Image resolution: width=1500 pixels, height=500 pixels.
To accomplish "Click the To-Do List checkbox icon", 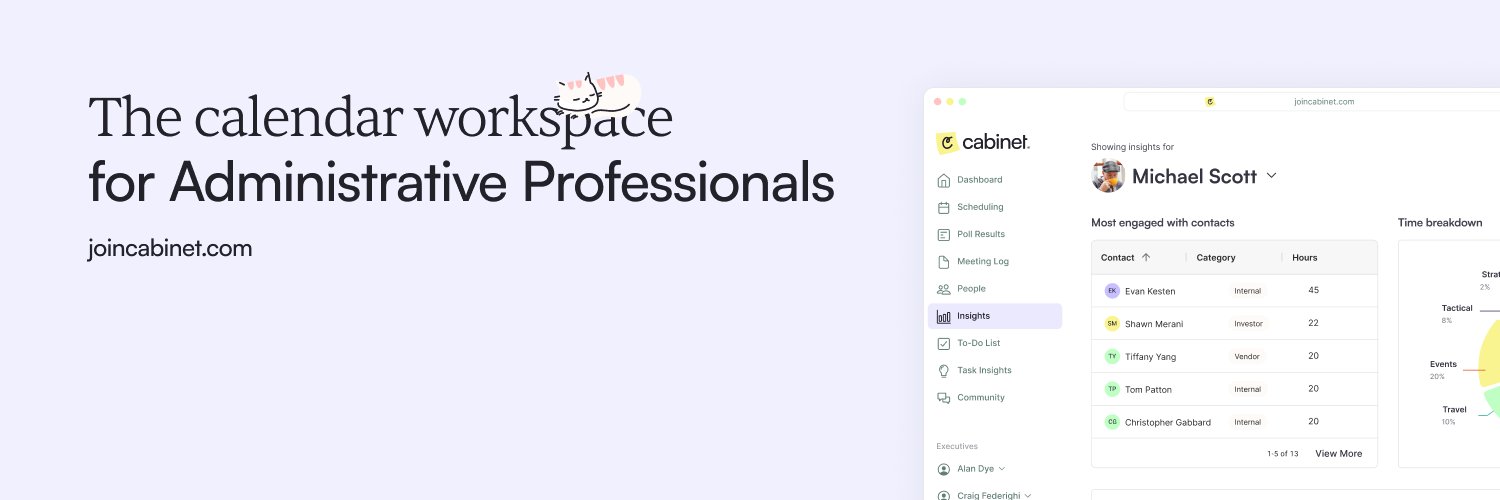I will 943,343.
